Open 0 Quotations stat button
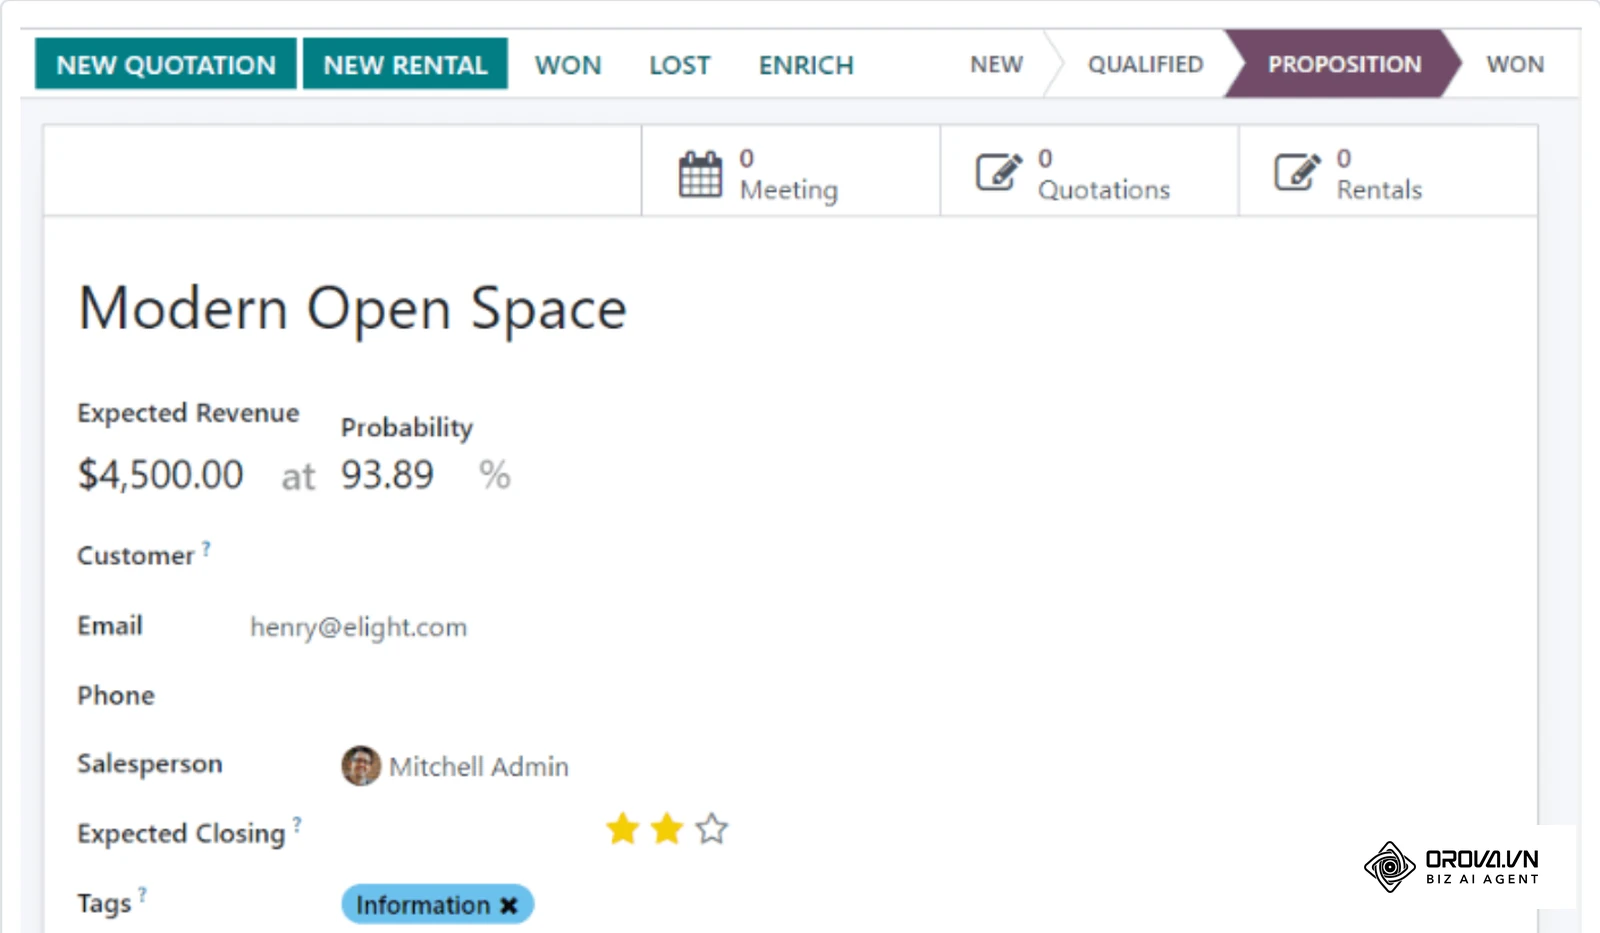Viewport: 1600px width, 933px height. pos(1089,171)
